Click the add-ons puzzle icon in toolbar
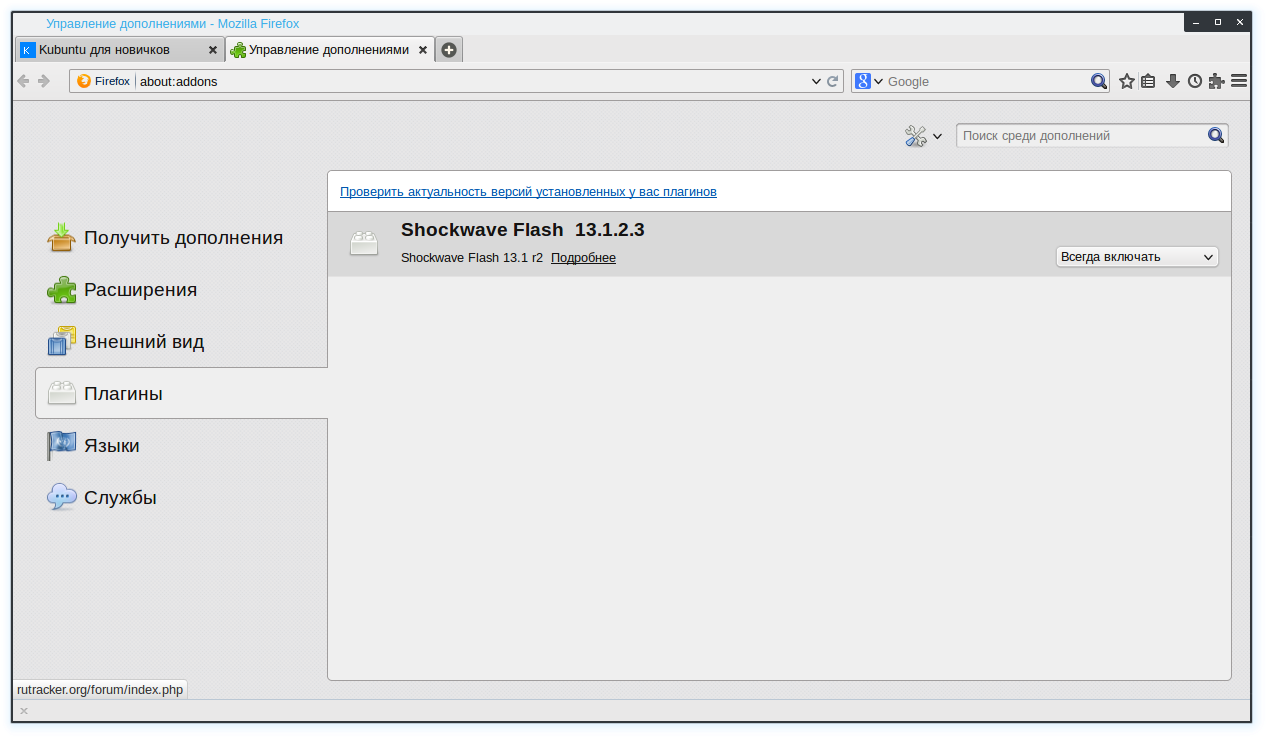The height and width of the screenshot is (744, 1268). pos(1216,81)
